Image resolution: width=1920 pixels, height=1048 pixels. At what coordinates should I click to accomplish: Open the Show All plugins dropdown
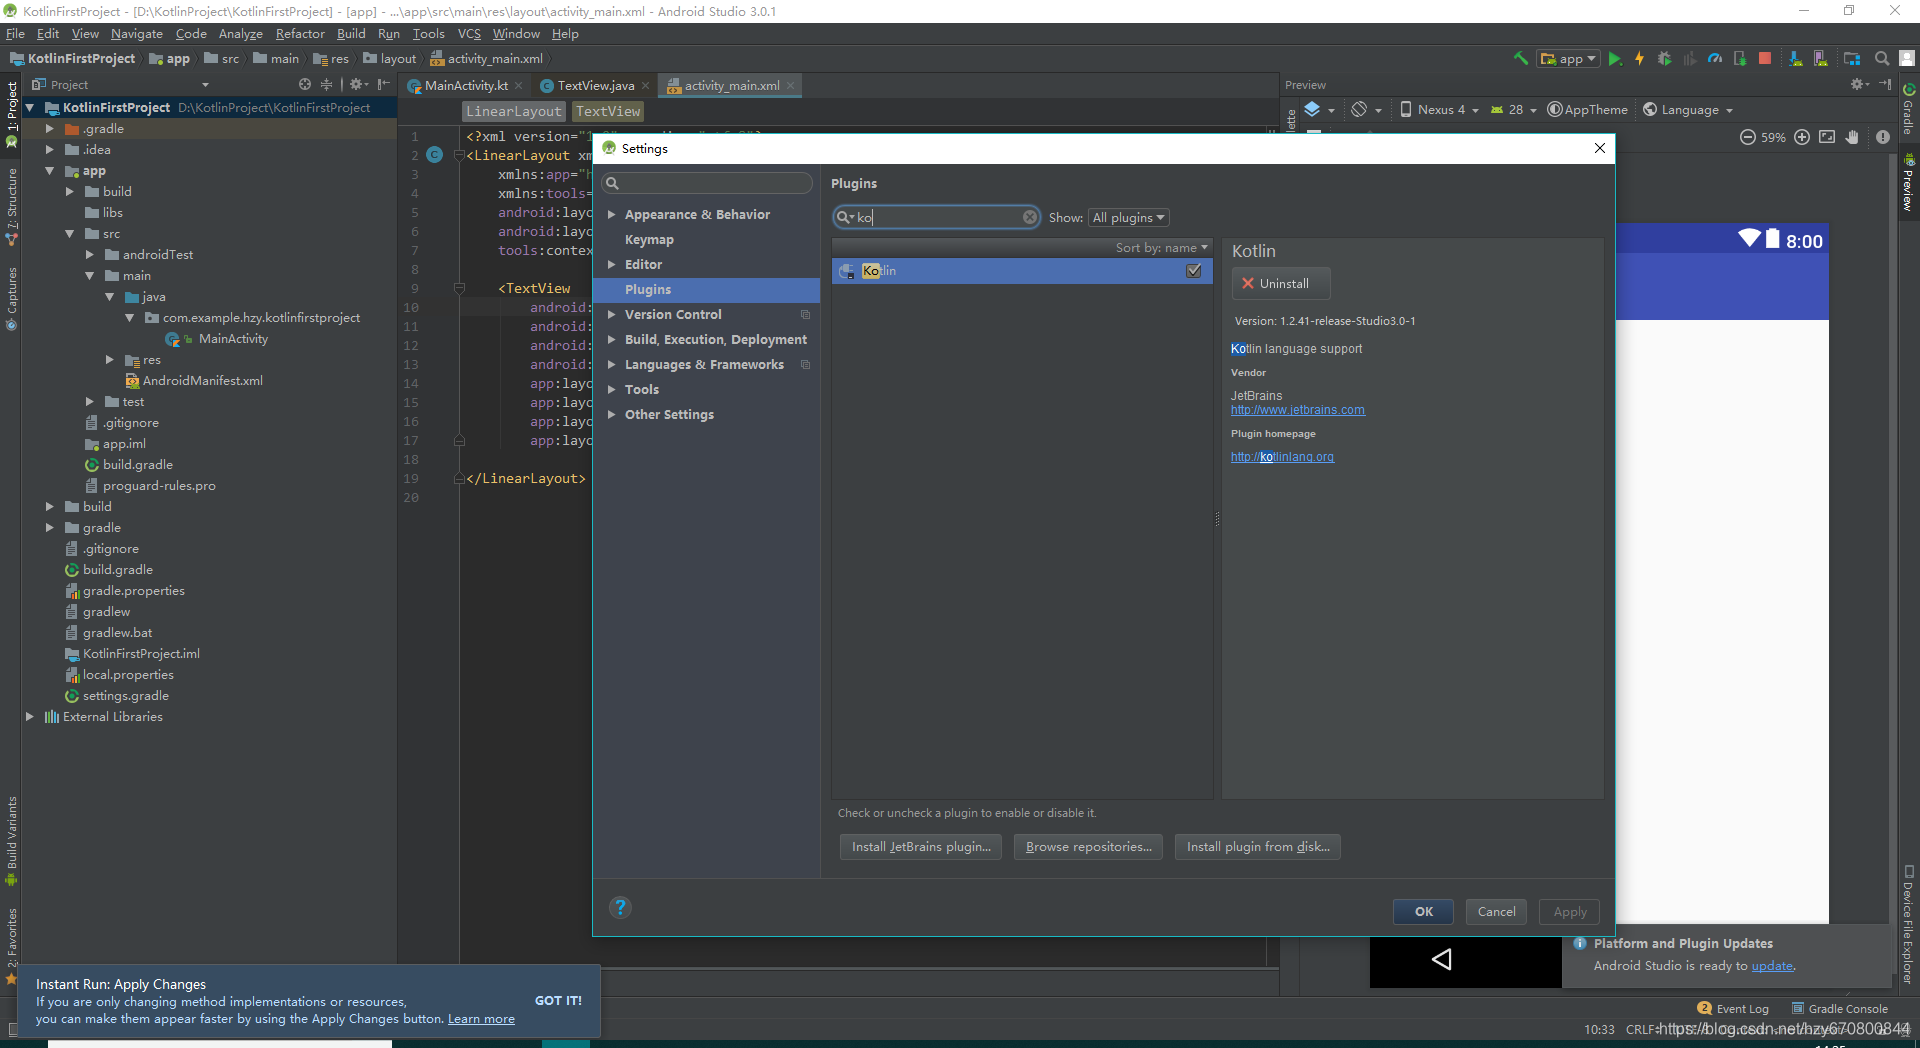[1128, 218]
